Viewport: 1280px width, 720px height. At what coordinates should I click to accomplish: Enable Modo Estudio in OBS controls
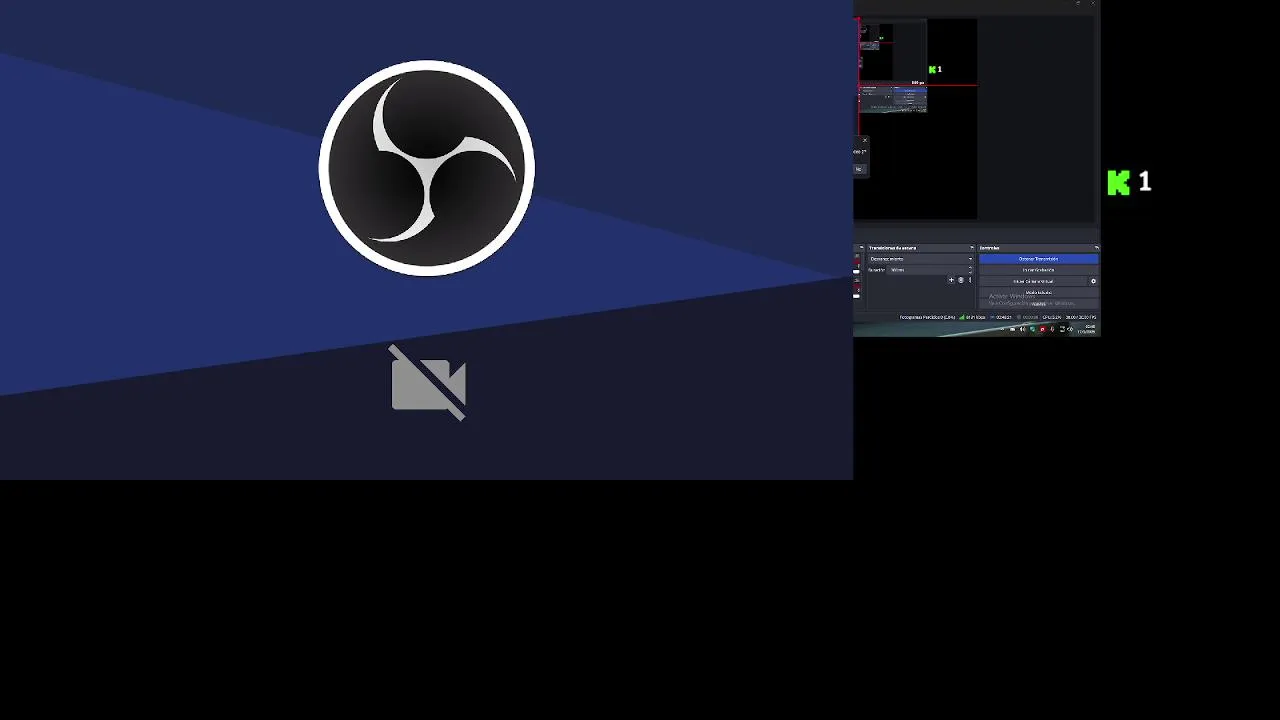[x=1038, y=292]
